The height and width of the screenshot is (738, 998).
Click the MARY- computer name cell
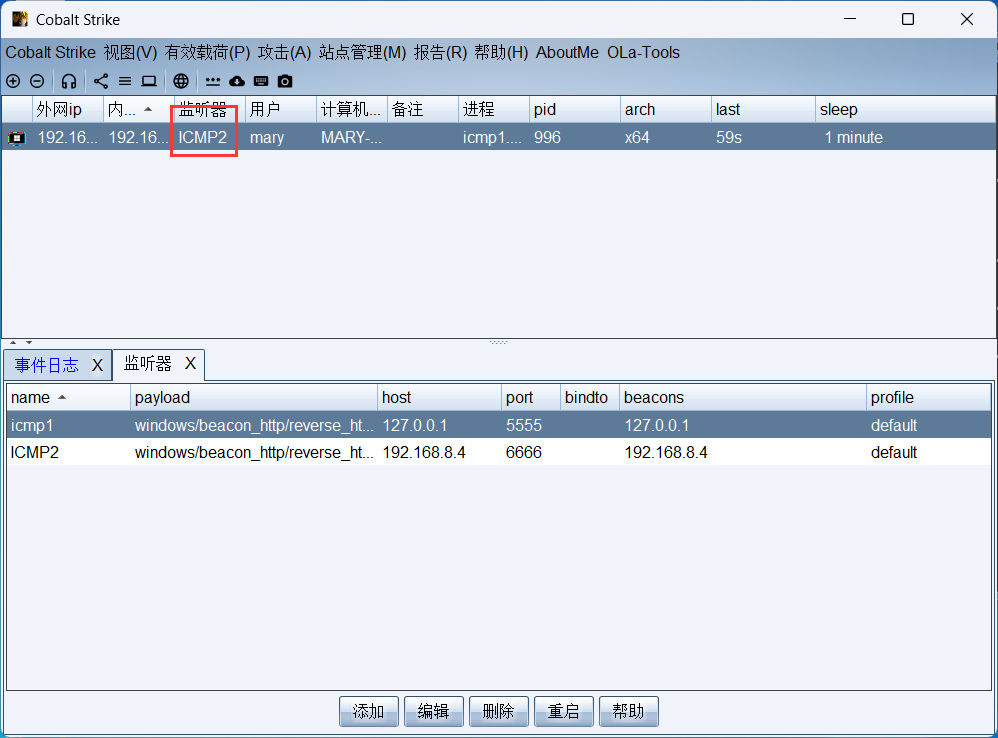tap(351, 137)
